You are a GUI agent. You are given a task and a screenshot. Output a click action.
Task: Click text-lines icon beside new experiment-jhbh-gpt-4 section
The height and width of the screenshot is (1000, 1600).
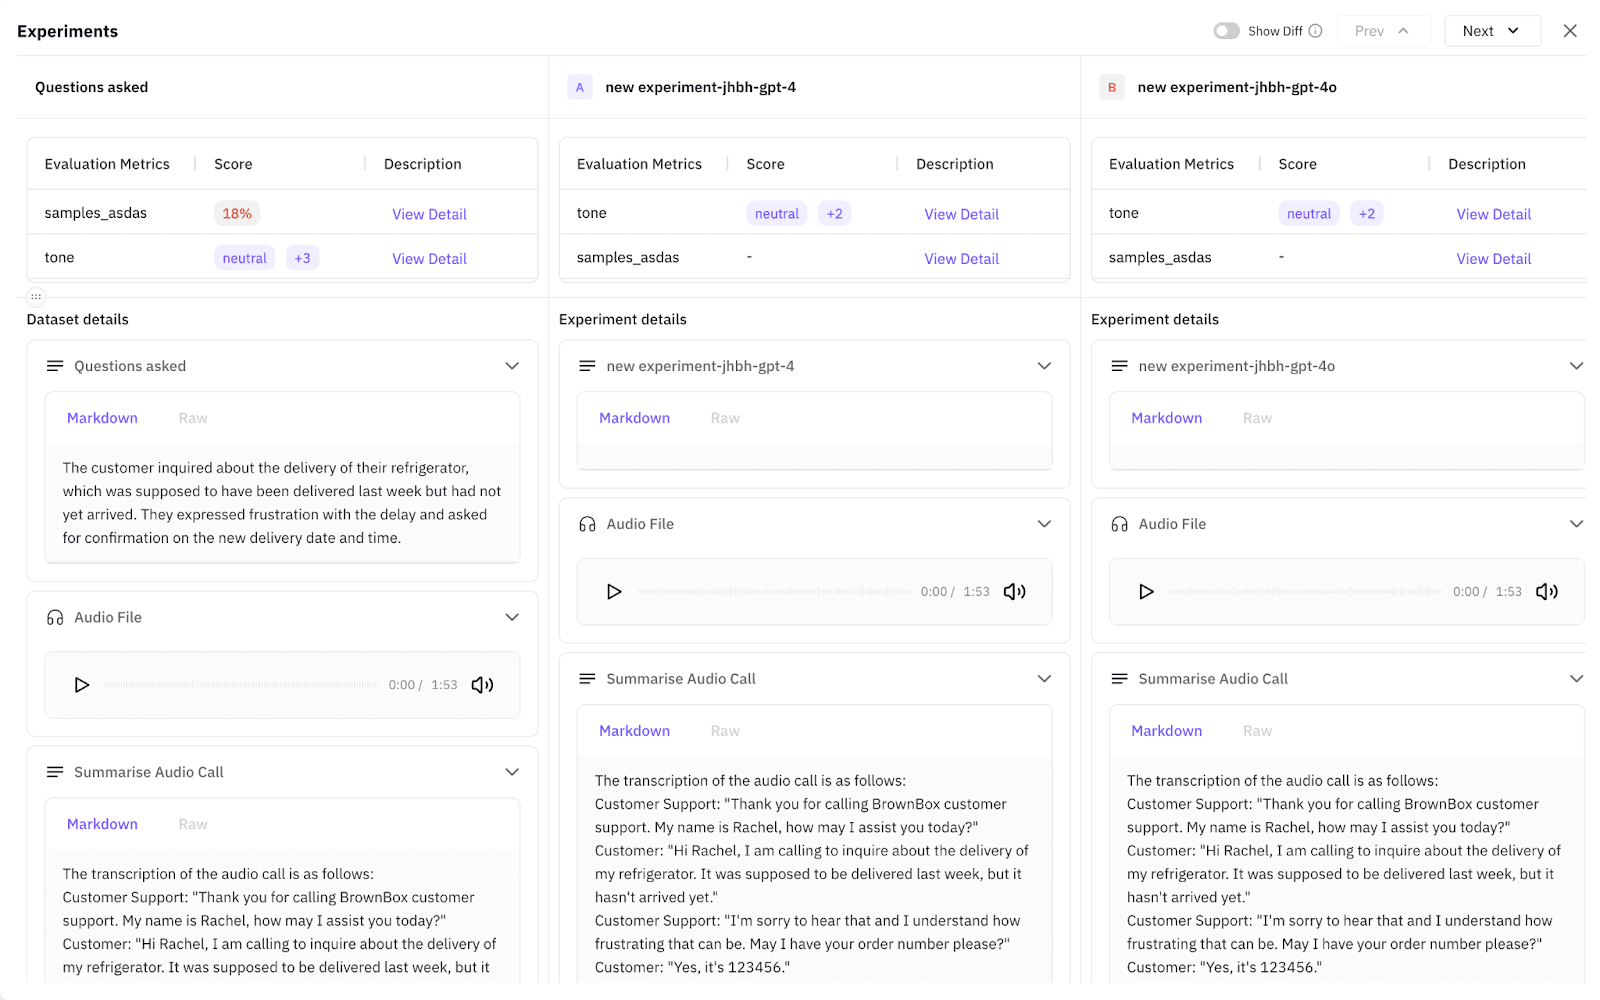587,366
